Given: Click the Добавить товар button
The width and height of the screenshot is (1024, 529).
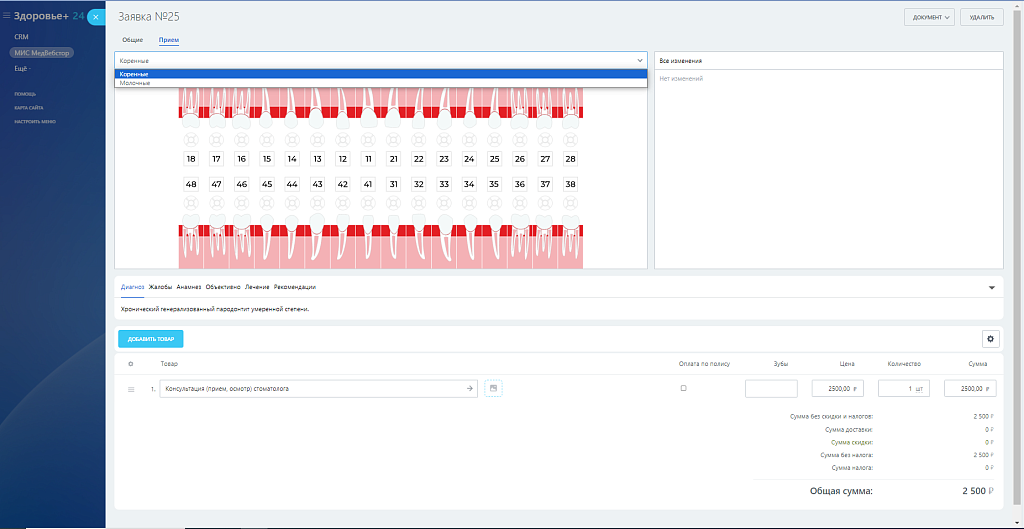Looking at the screenshot, I should pos(150,339).
